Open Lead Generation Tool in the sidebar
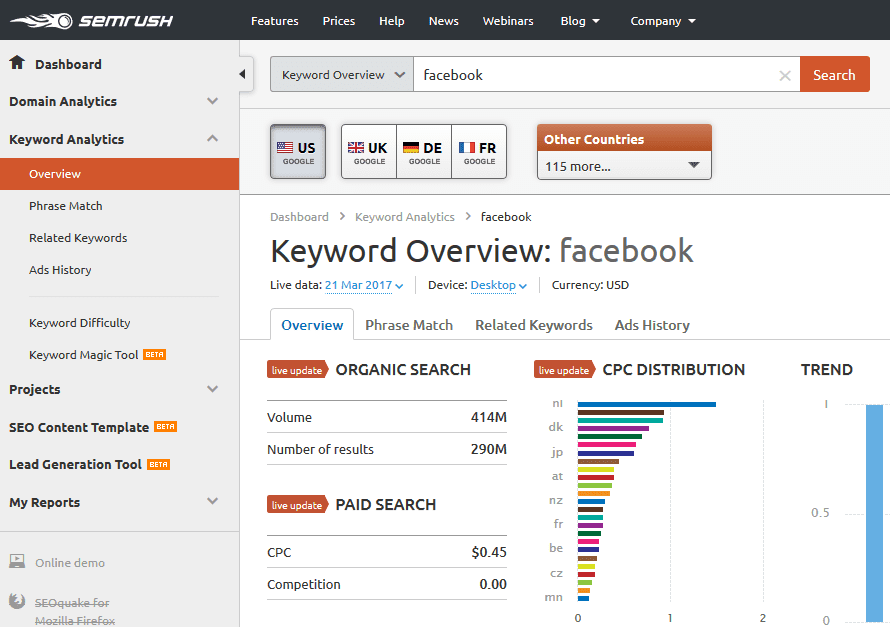Image resolution: width=890 pixels, height=627 pixels. 75,465
